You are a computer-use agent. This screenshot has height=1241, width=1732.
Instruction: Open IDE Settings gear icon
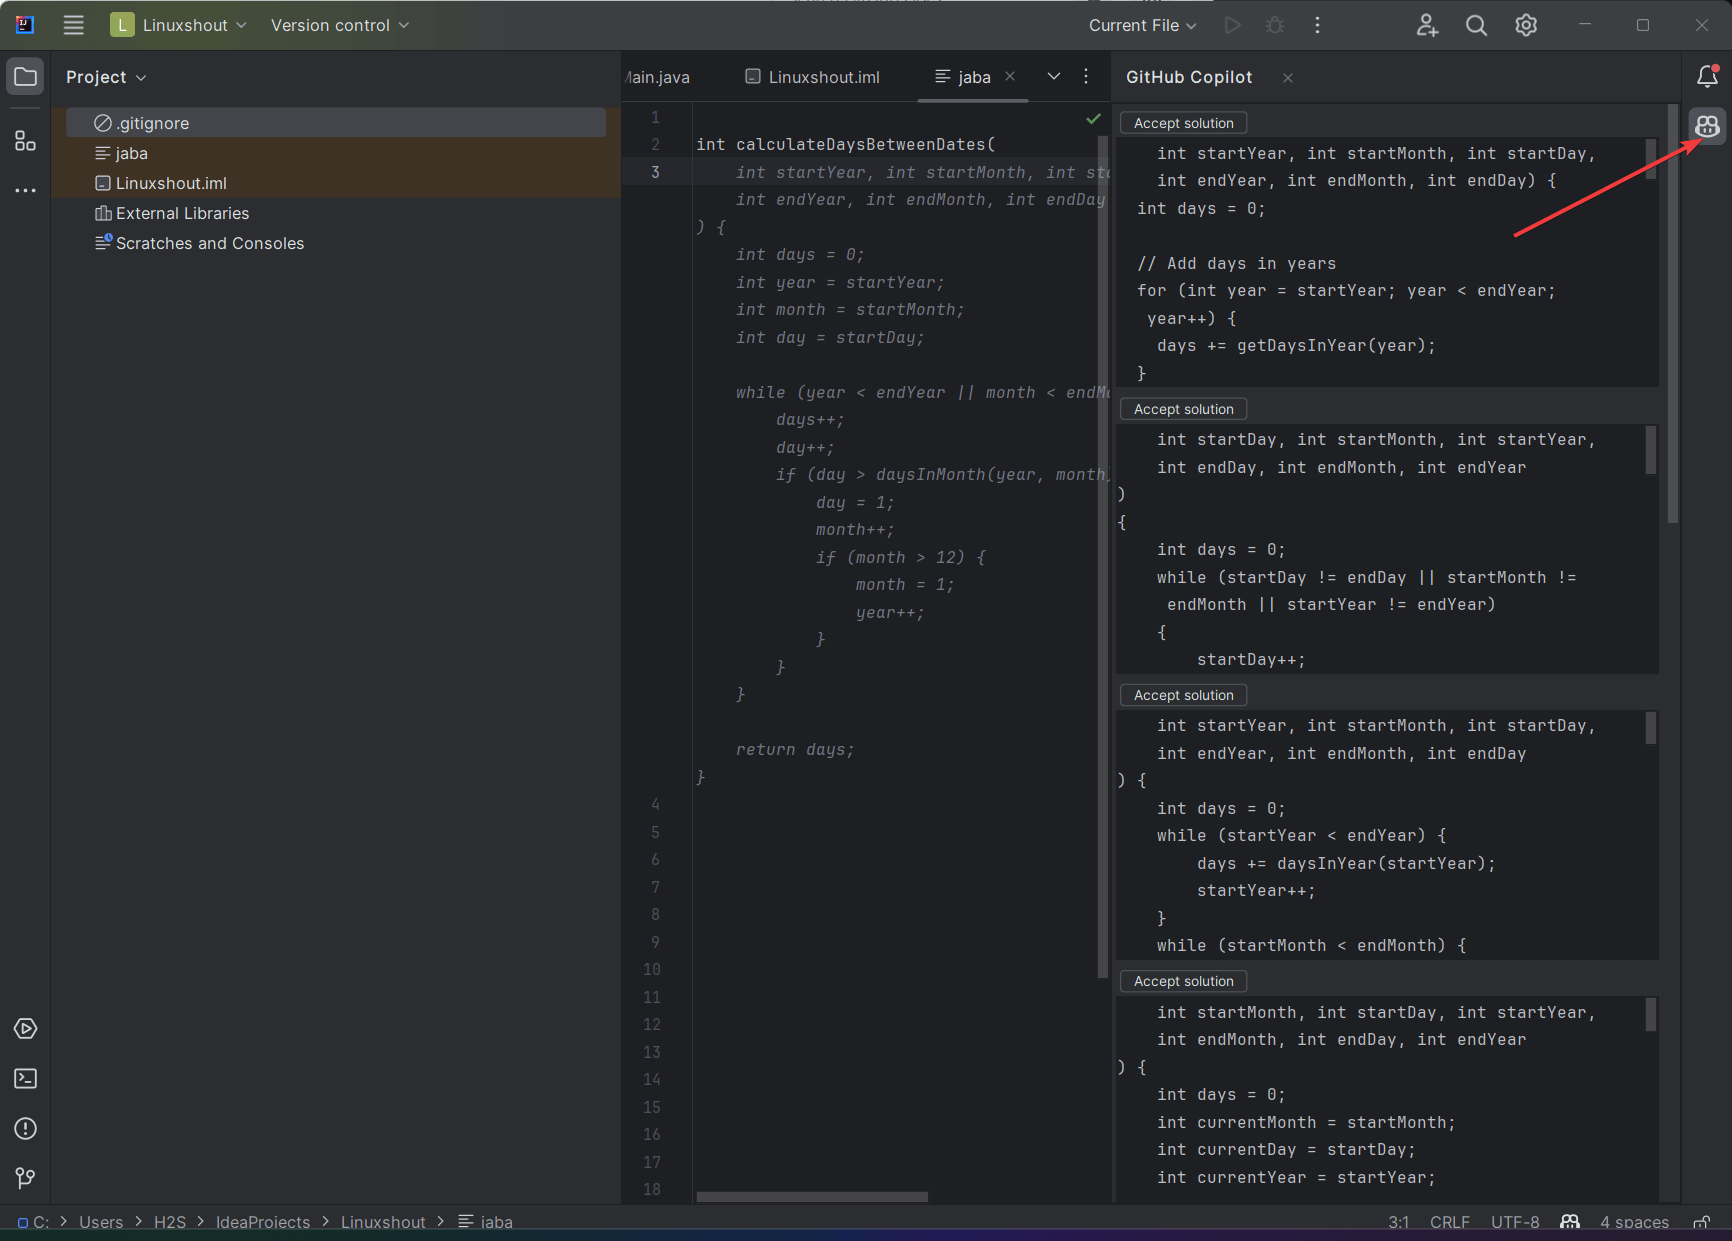[x=1526, y=25]
